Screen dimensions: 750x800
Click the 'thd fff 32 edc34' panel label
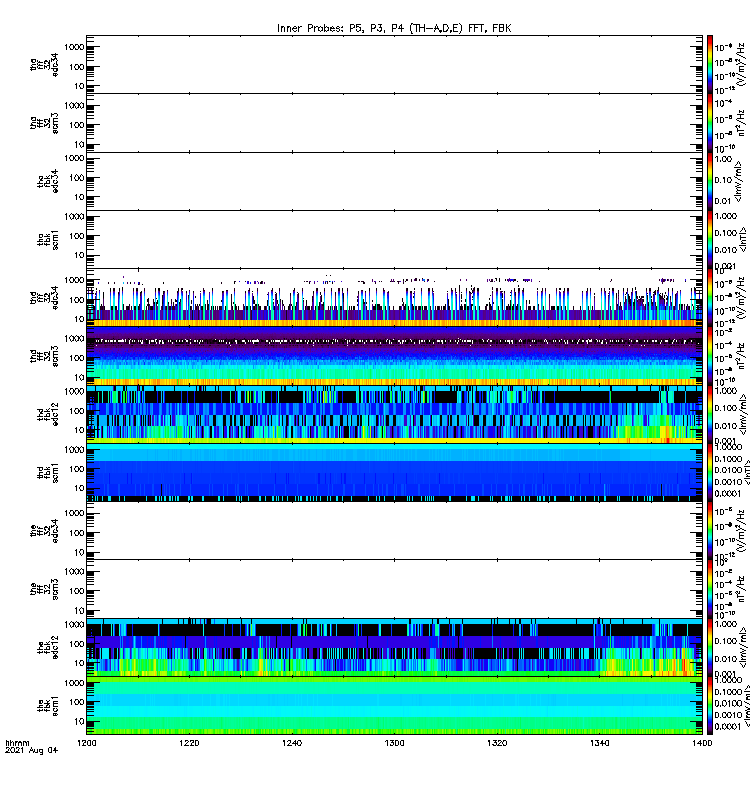tap(44, 298)
